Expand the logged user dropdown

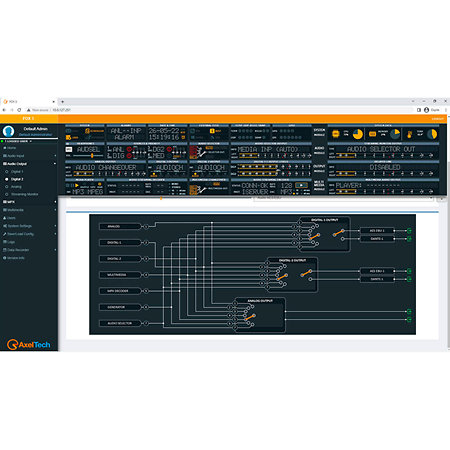[x=17, y=141]
